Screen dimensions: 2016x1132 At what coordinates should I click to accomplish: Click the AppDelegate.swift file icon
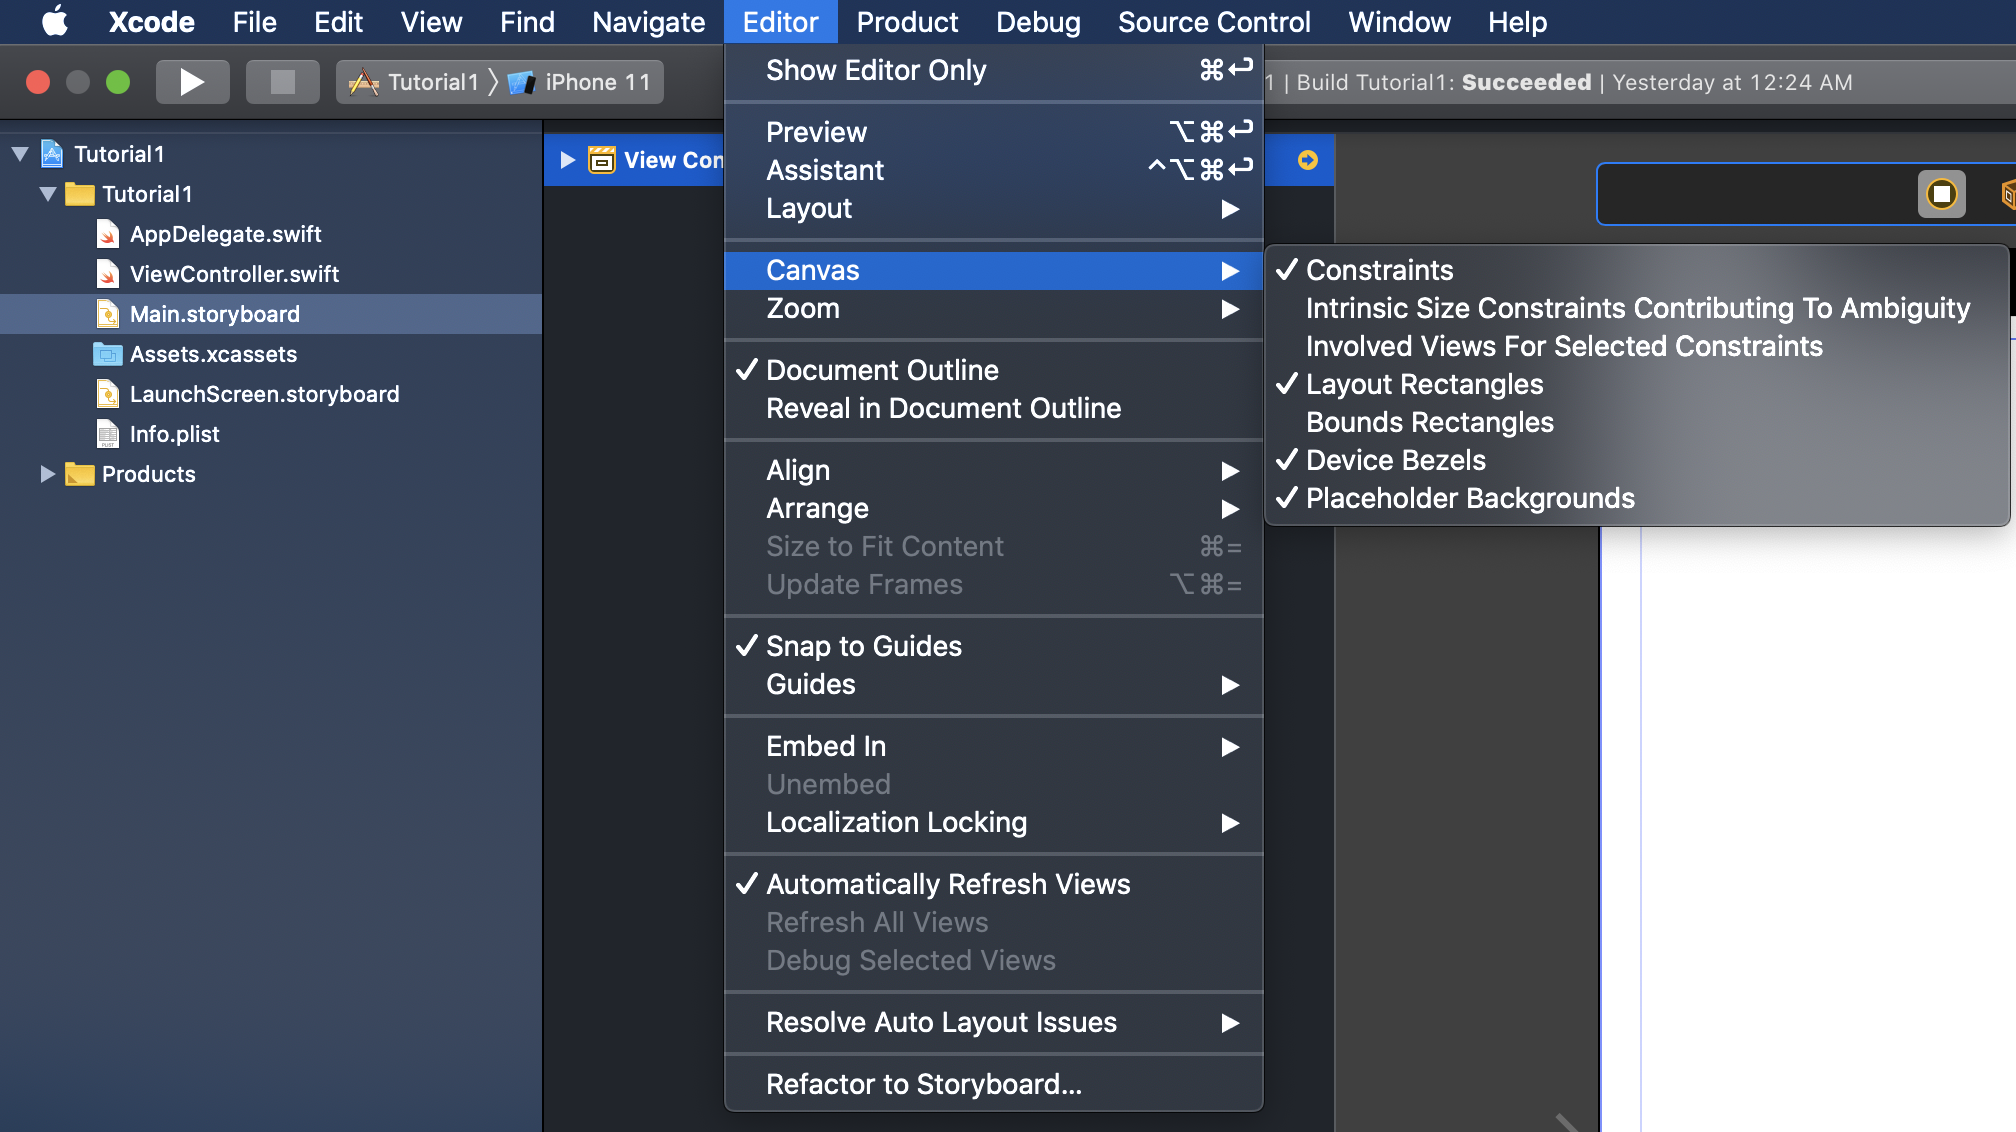coord(108,234)
